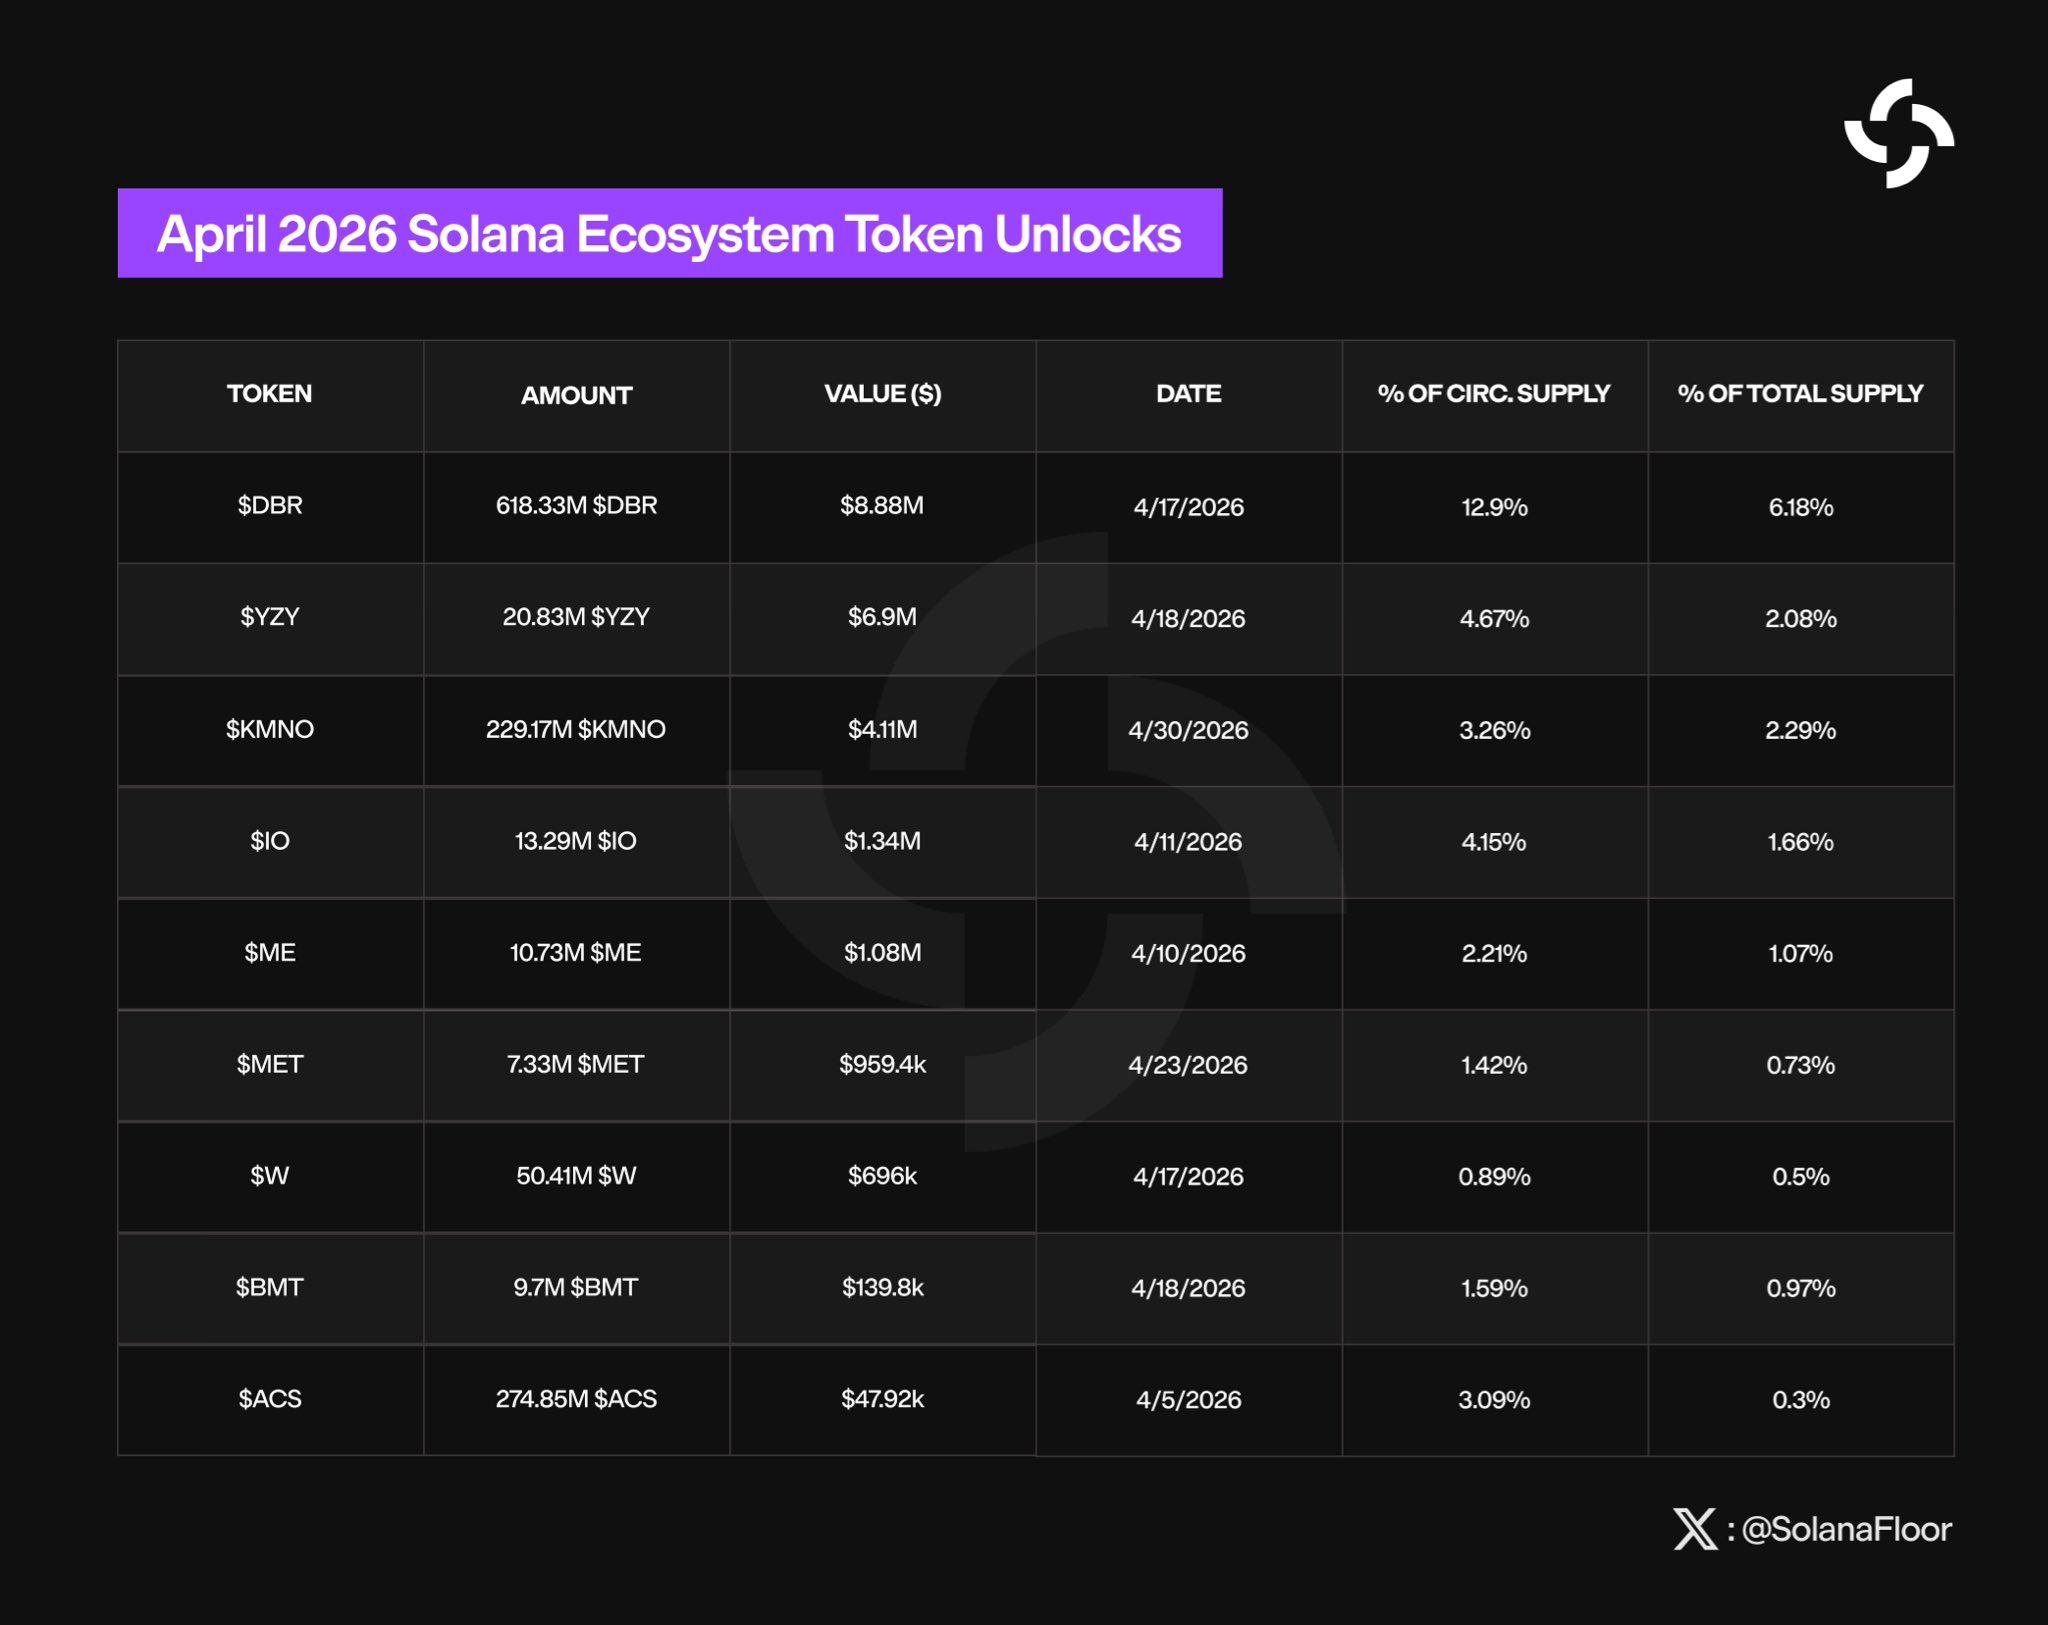The image size is (2048, 1625).
Task: Select the TOKEN column header
Action: [269, 394]
